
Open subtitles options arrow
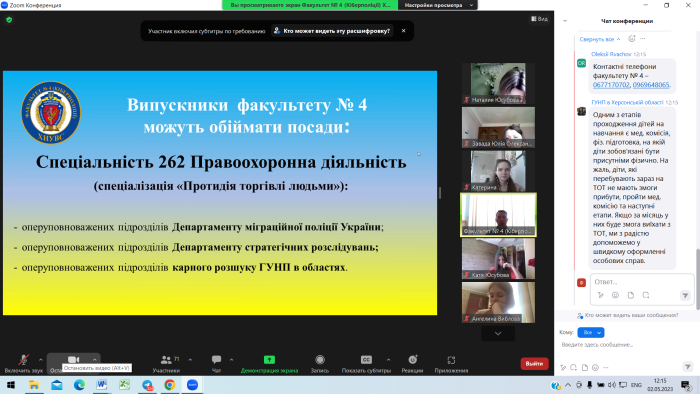point(388,360)
